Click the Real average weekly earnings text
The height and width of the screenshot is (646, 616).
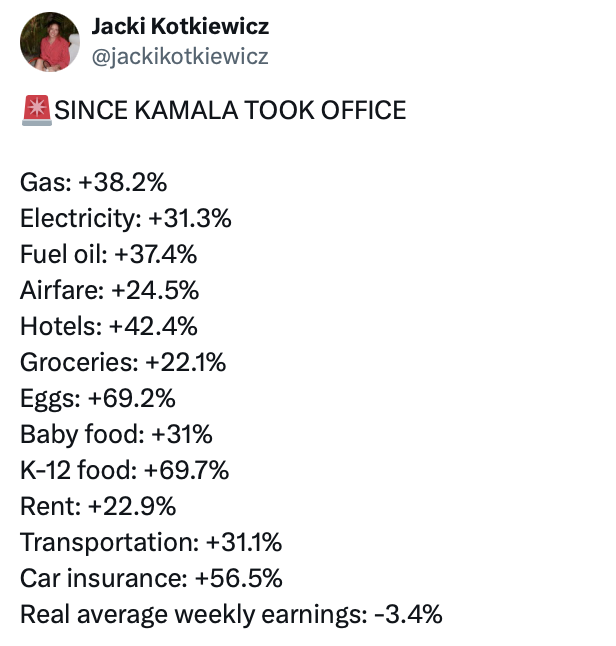click(x=194, y=615)
